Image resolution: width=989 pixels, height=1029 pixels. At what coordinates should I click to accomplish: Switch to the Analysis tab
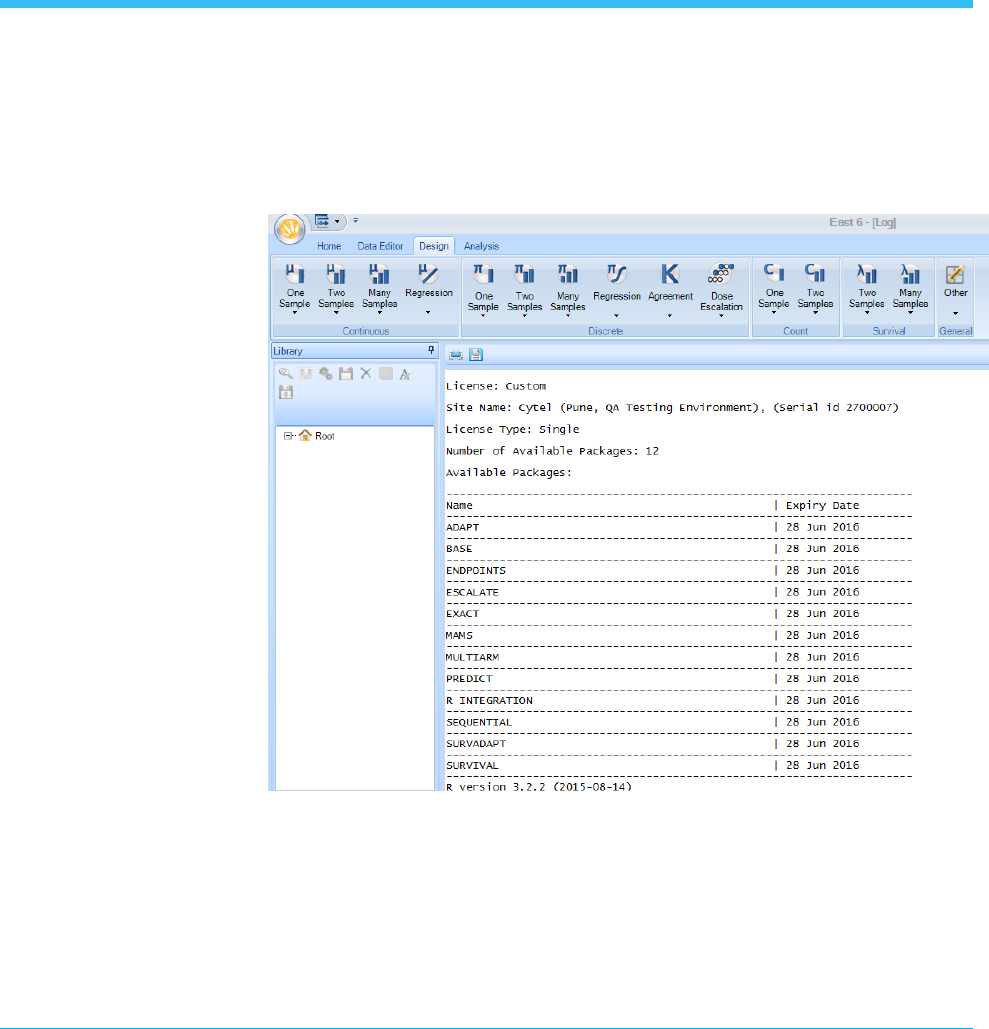pyautogui.click(x=481, y=246)
